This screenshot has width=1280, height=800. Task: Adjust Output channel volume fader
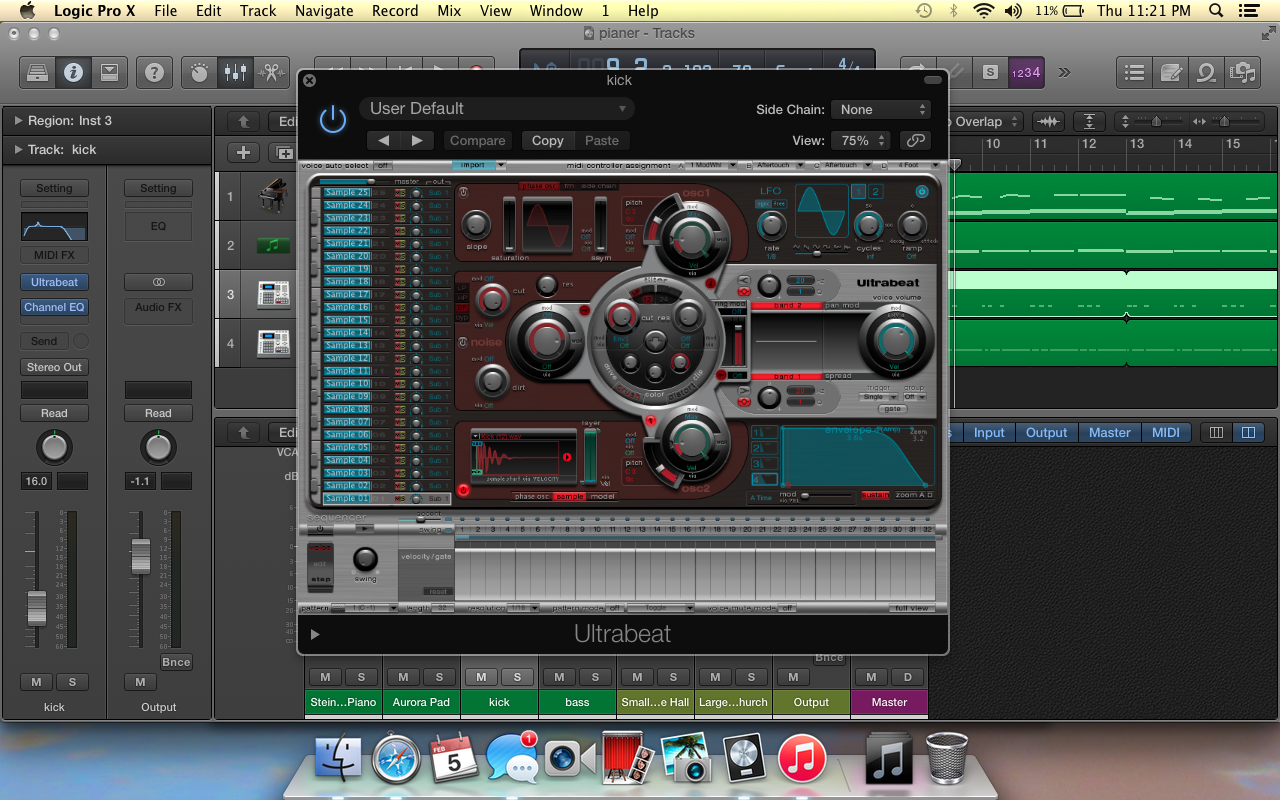click(141, 556)
